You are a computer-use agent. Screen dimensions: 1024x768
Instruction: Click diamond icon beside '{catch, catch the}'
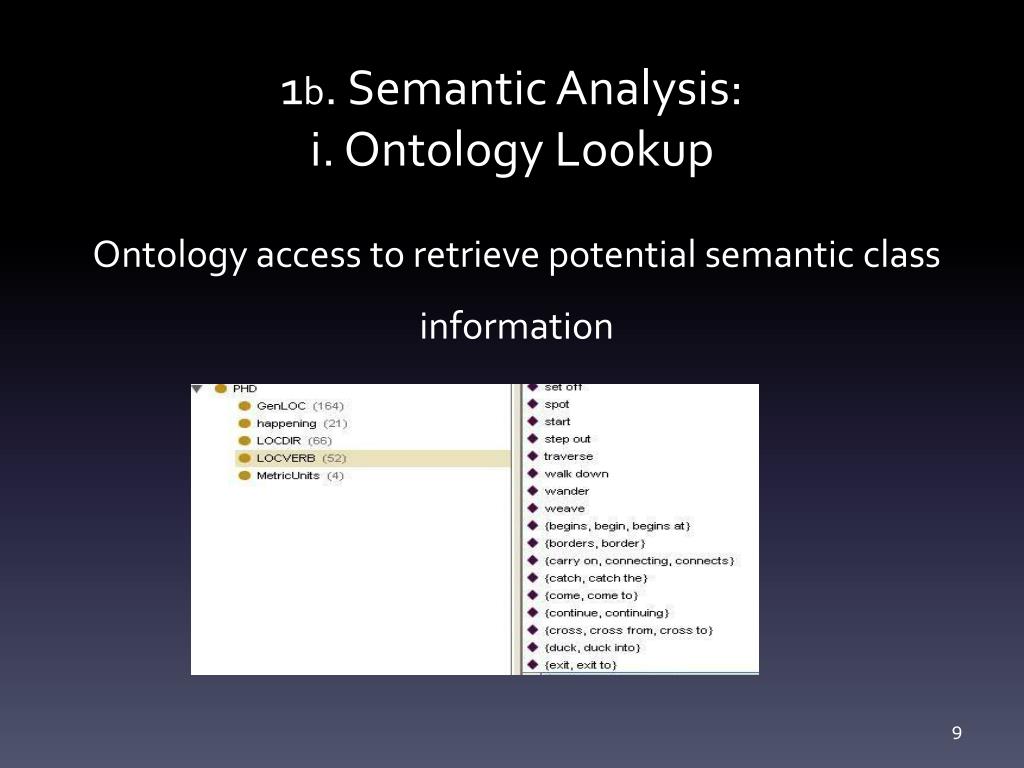point(533,578)
